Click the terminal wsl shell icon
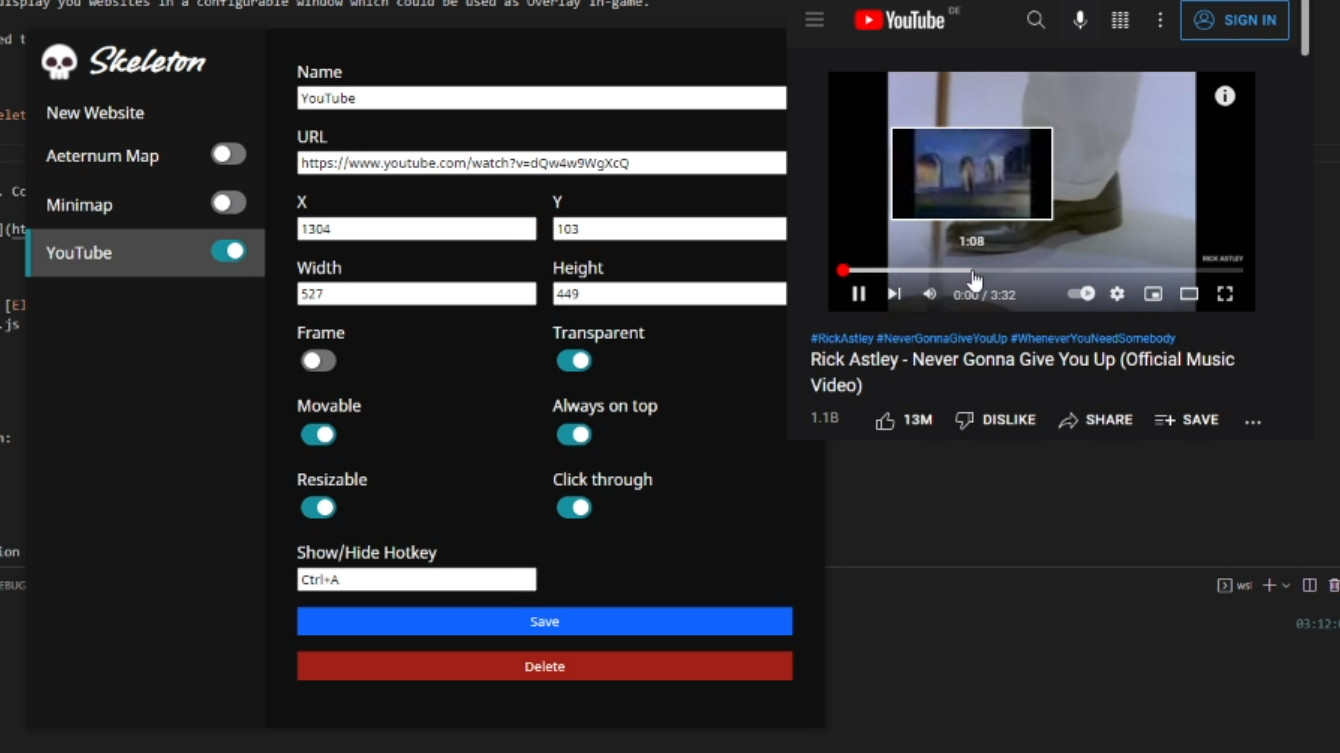 click(1224, 586)
